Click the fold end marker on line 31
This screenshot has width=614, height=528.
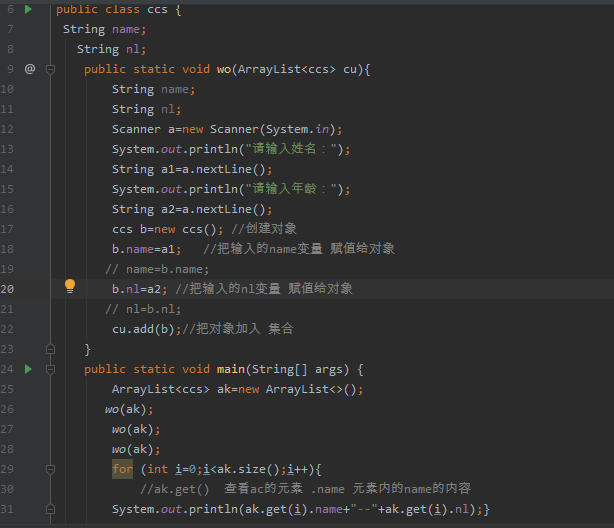(50, 509)
